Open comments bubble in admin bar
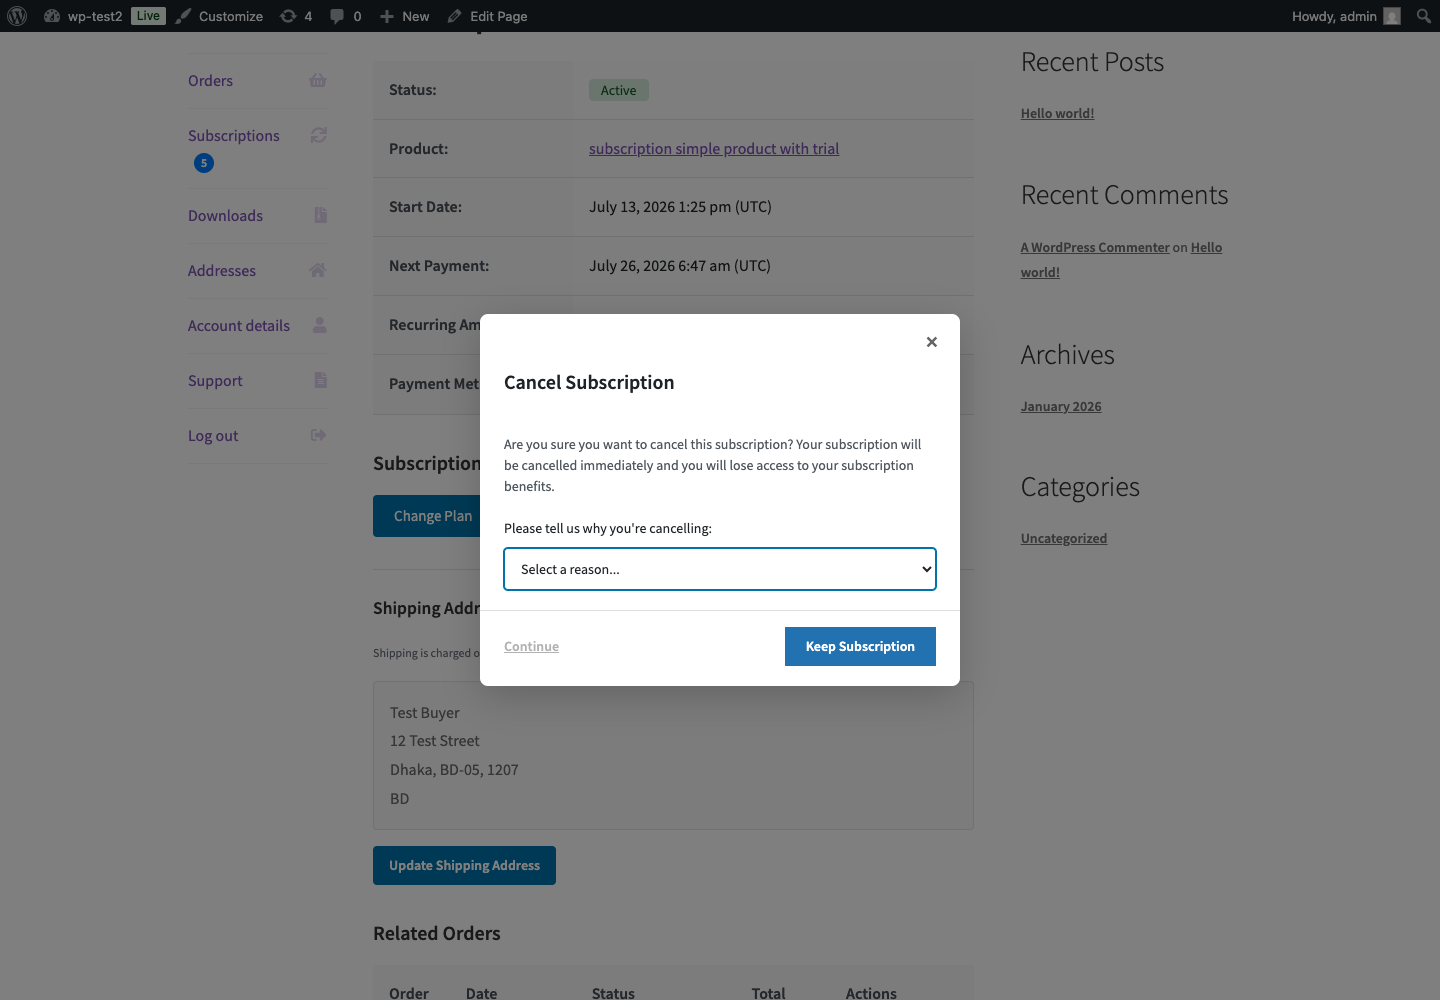 tap(346, 16)
